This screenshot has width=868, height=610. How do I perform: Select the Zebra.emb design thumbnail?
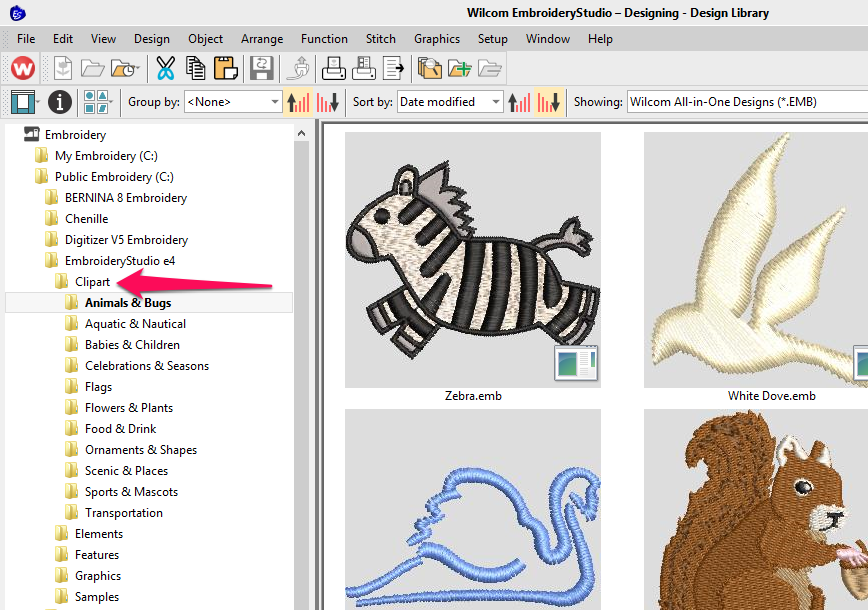(472, 260)
